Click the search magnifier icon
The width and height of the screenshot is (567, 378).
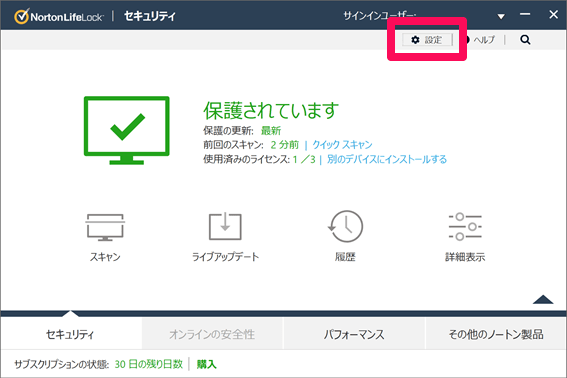525,40
